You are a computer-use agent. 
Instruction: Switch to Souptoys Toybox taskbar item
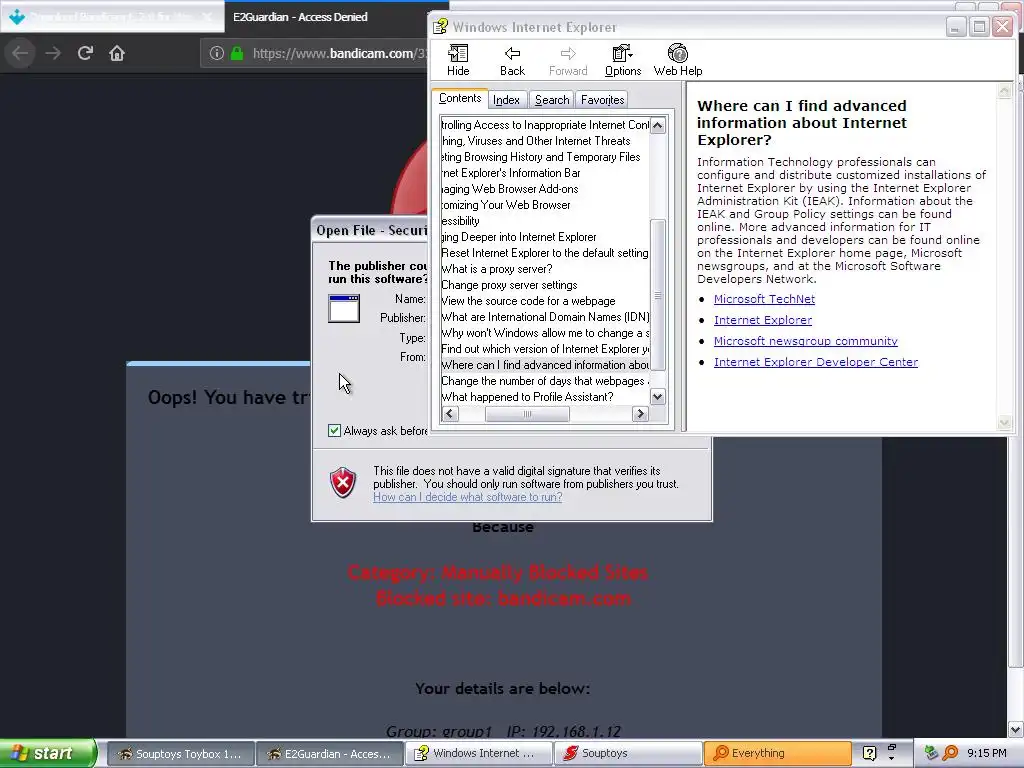pos(180,754)
